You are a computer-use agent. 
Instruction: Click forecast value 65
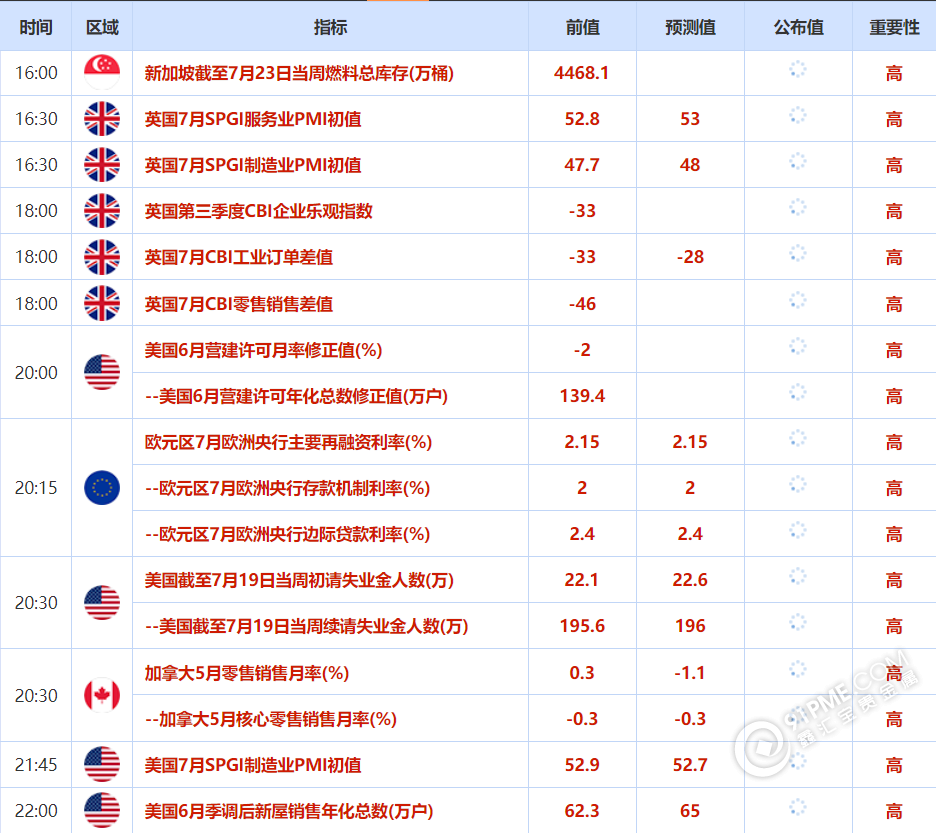tap(690, 811)
